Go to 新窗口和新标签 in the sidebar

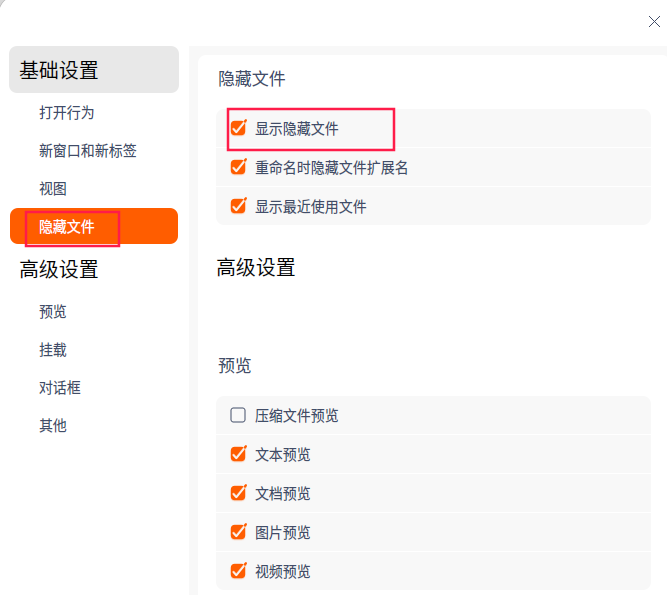pos(88,151)
